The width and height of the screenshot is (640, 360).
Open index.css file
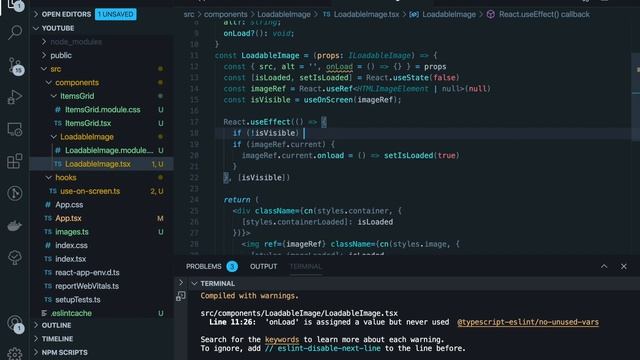(x=71, y=245)
